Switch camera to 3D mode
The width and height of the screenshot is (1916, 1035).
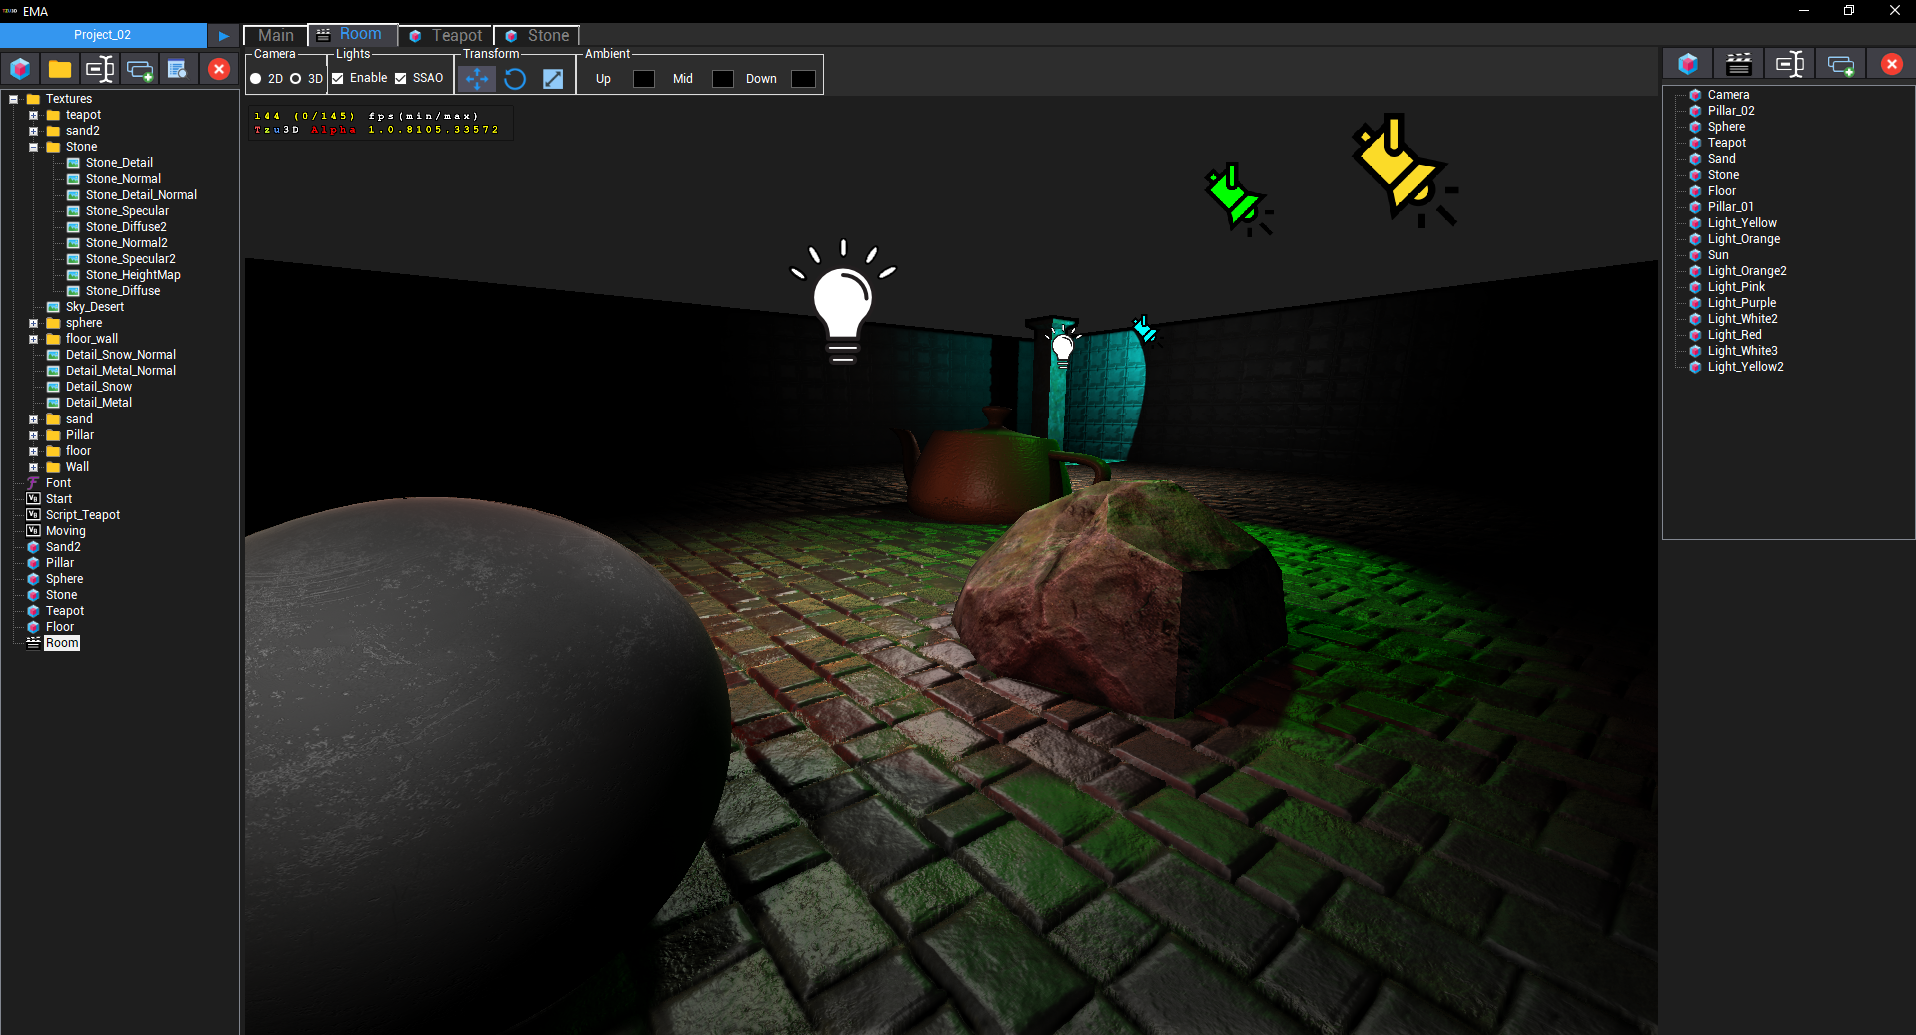(x=296, y=79)
